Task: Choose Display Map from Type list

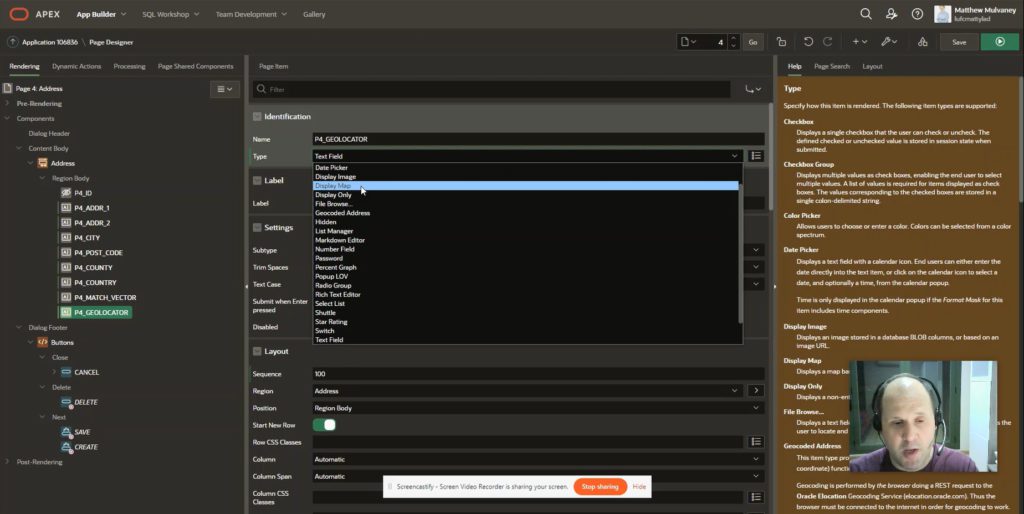Action: coord(526,185)
